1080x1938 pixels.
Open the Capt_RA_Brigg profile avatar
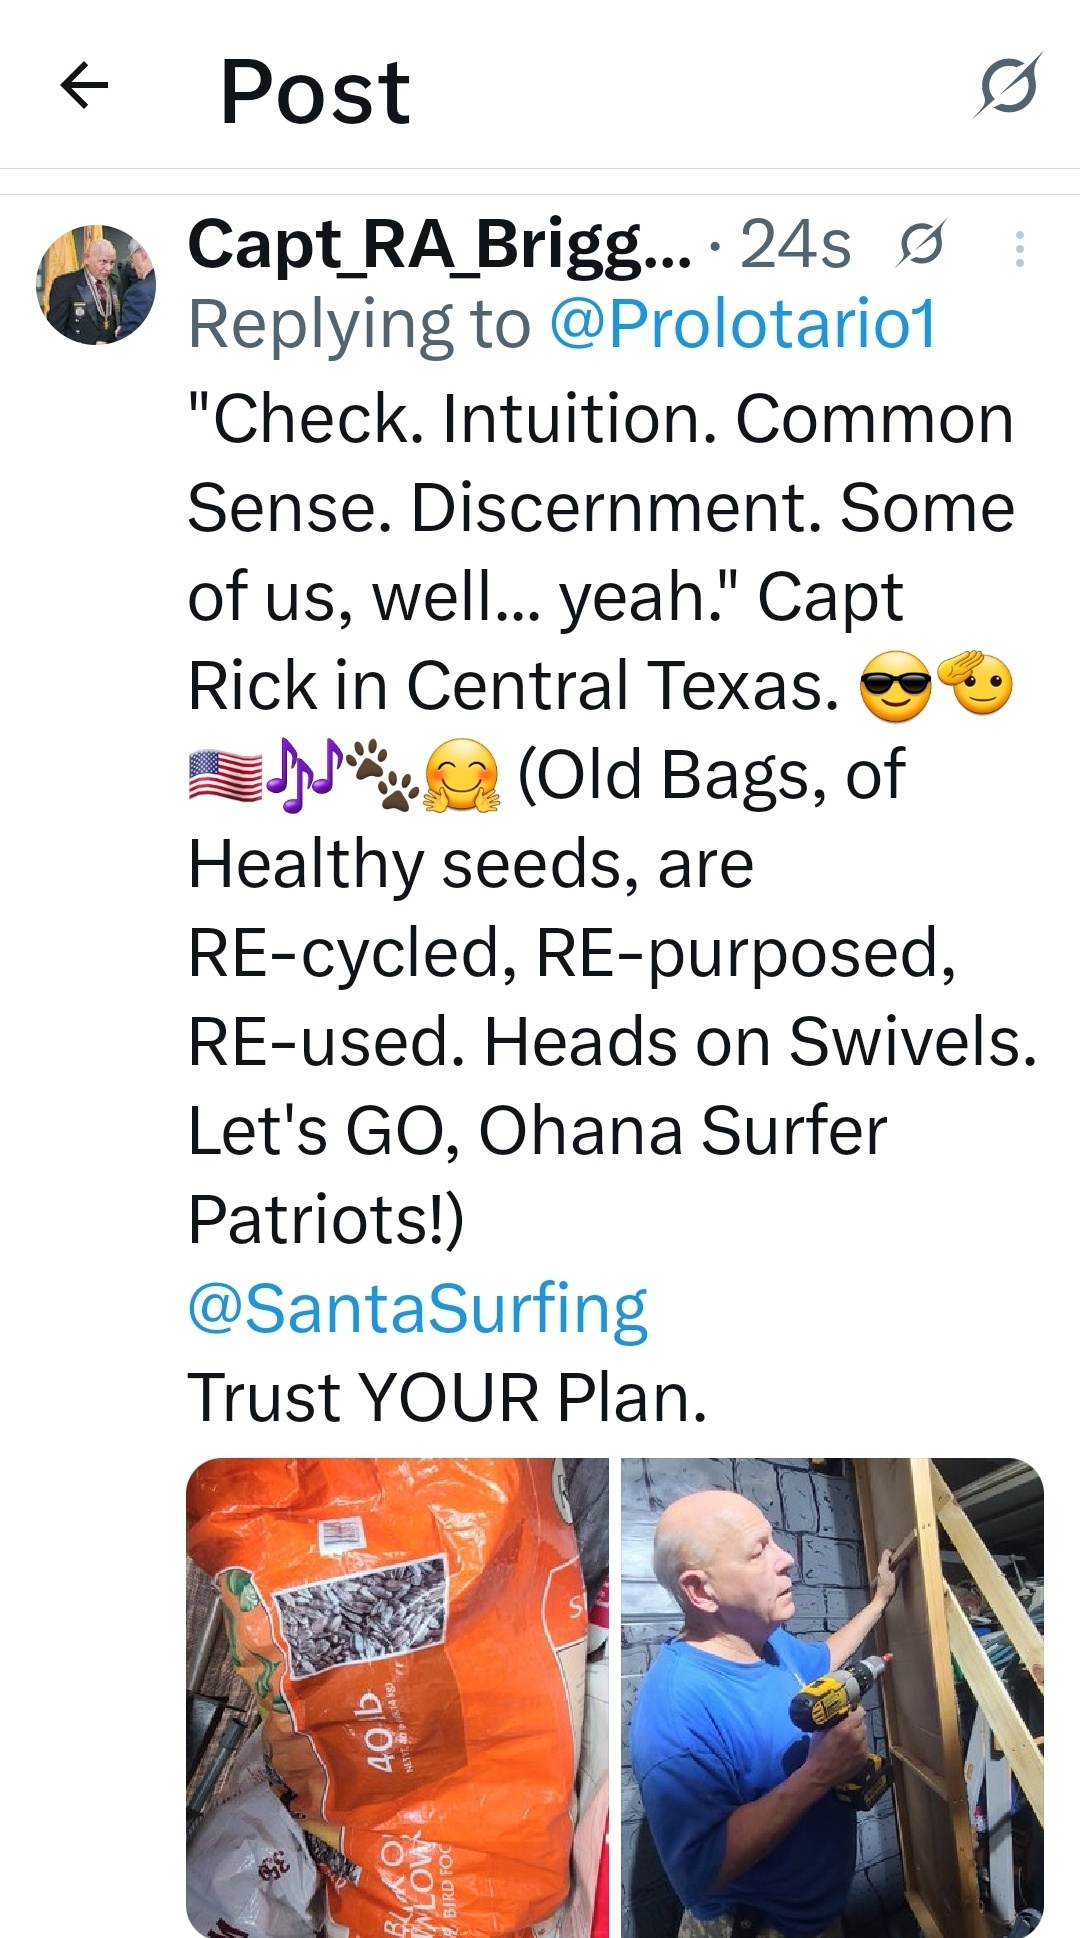click(x=96, y=285)
